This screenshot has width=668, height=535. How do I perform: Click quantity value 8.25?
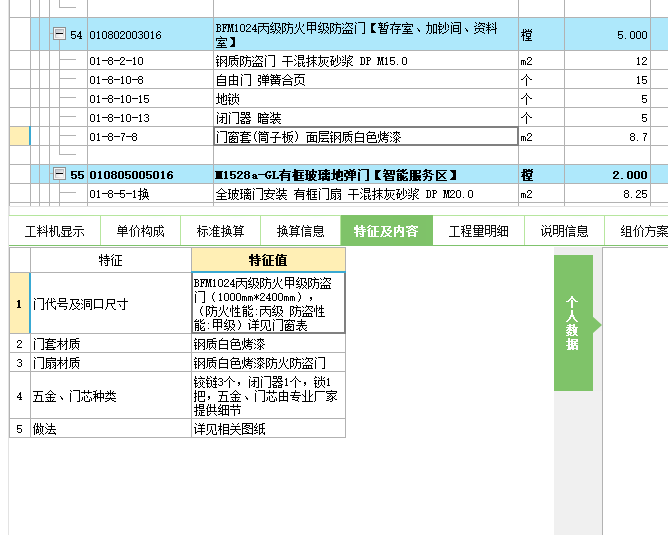(607, 194)
